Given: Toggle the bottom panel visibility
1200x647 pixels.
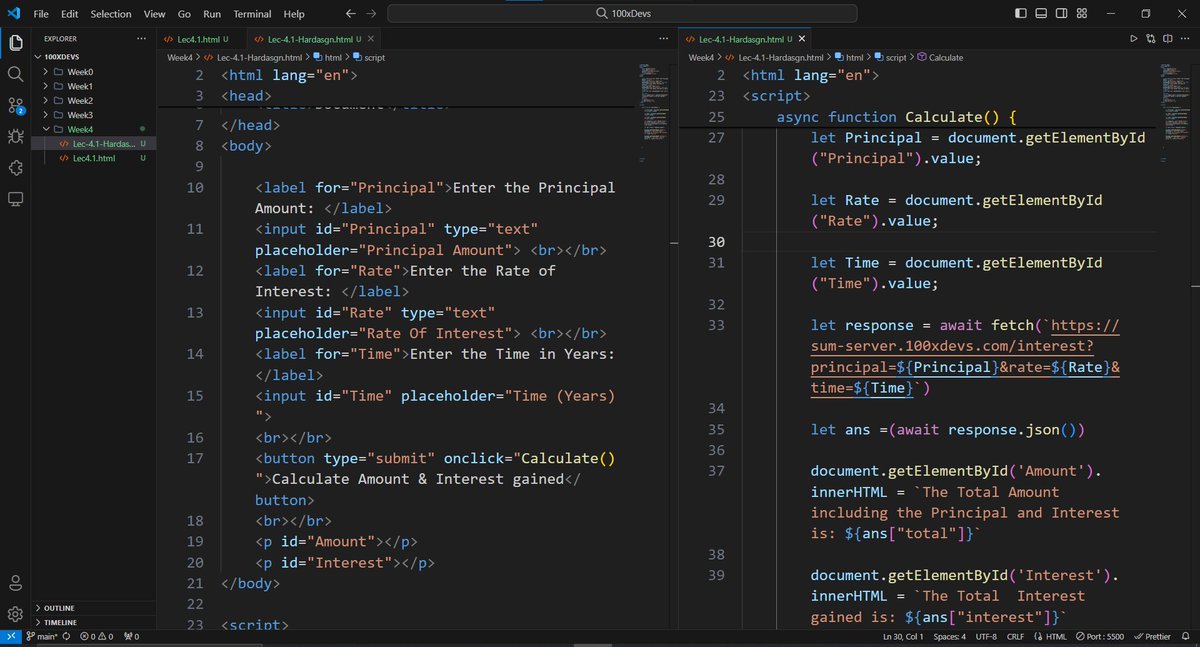Looking at the screenshot, I should 1041,14.
